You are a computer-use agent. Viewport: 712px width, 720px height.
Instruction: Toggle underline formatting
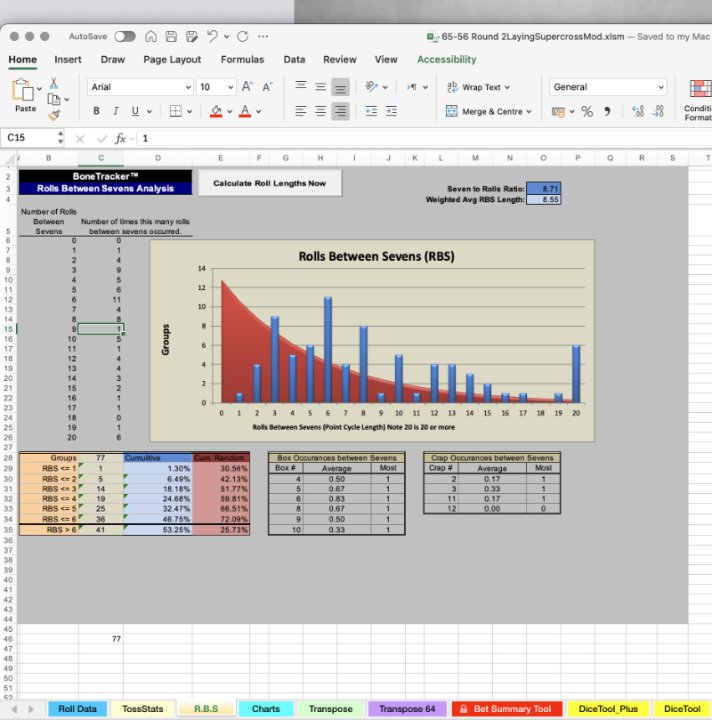coord(135,111)
